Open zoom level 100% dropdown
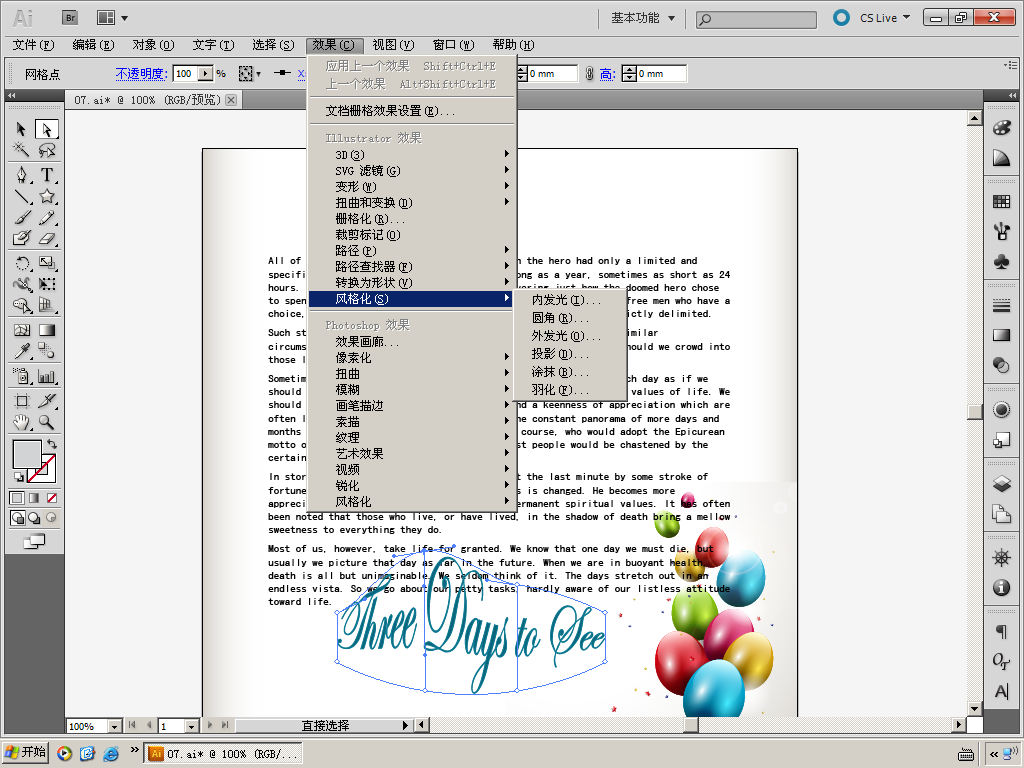 pyautogui.click(x=114, y=726)
